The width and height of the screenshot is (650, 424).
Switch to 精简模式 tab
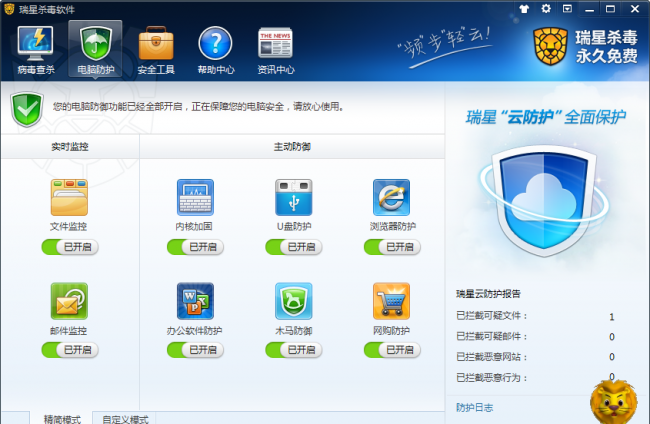[x=62, y=419]
